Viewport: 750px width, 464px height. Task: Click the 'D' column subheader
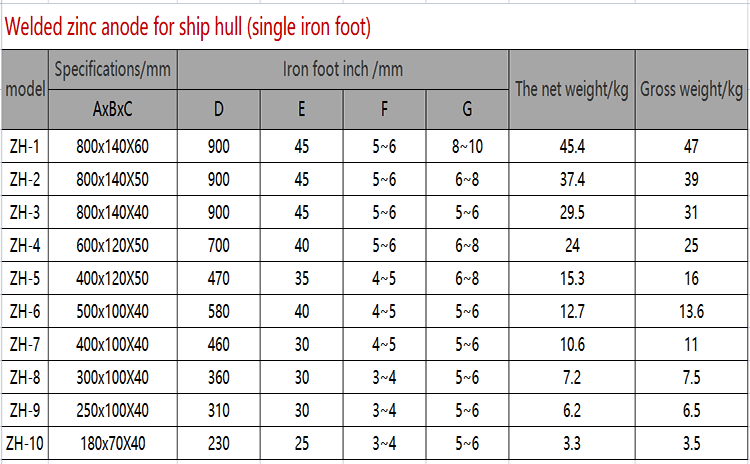tap(219, 109)
